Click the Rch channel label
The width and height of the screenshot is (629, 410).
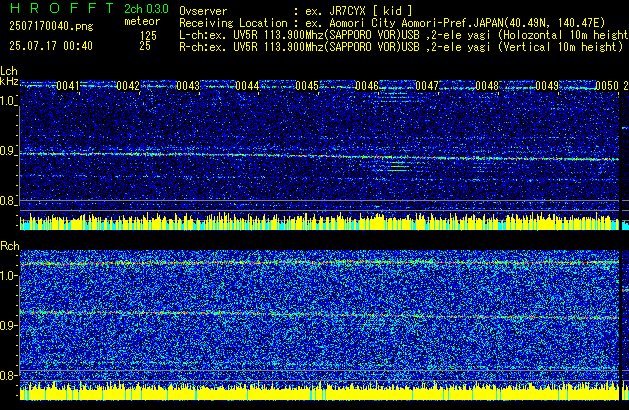point(10,246)
